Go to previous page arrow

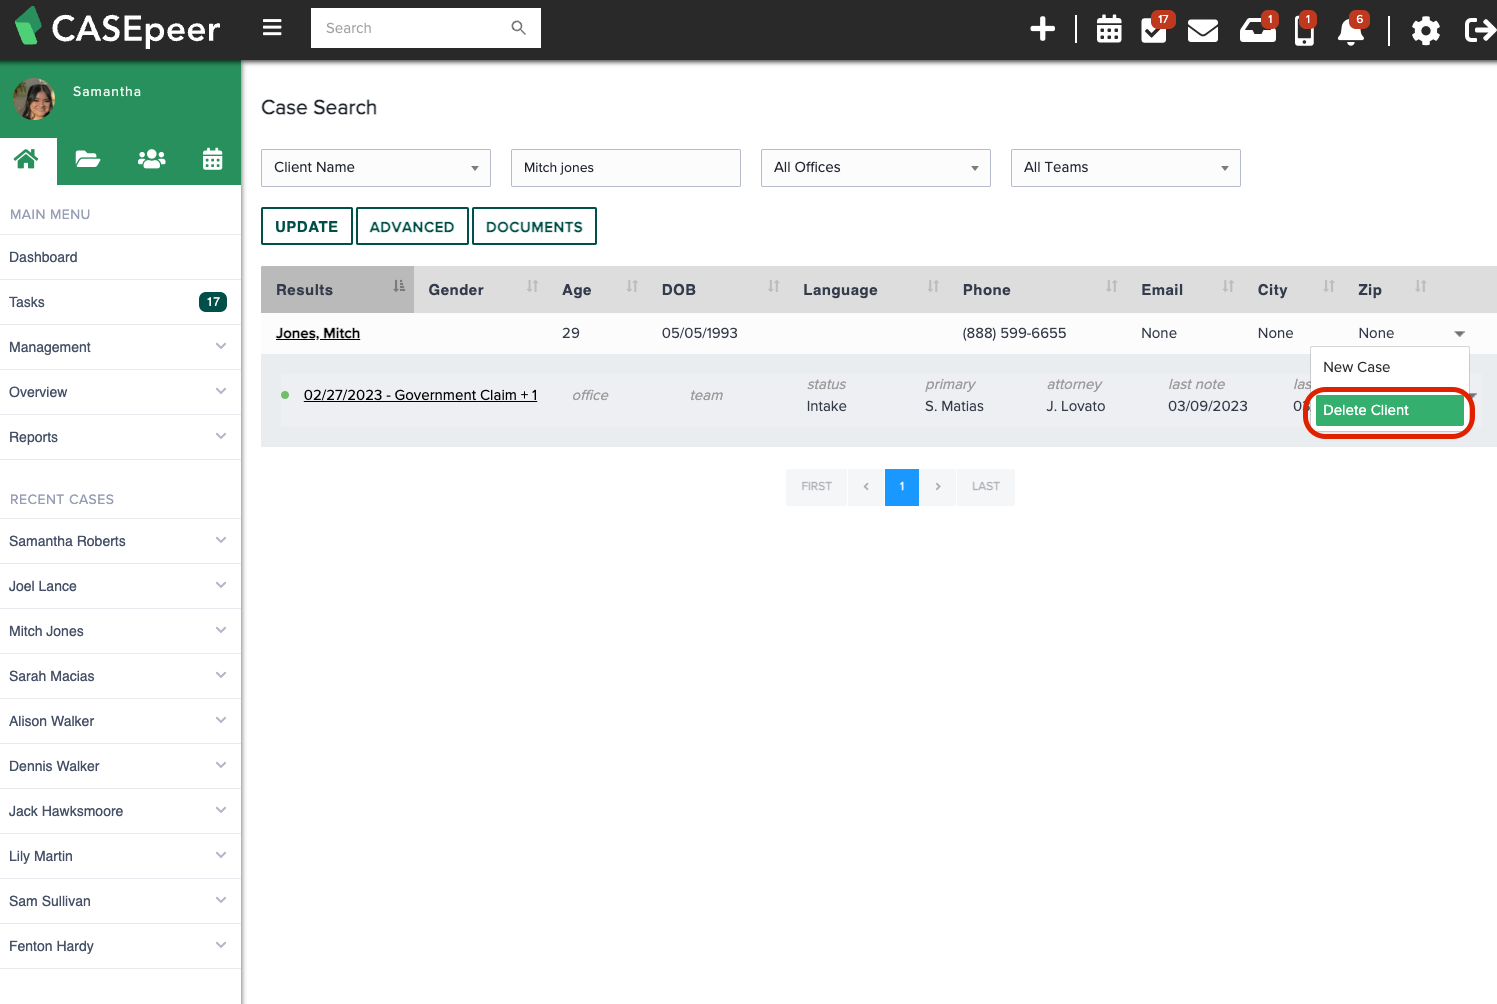(866, 487)
